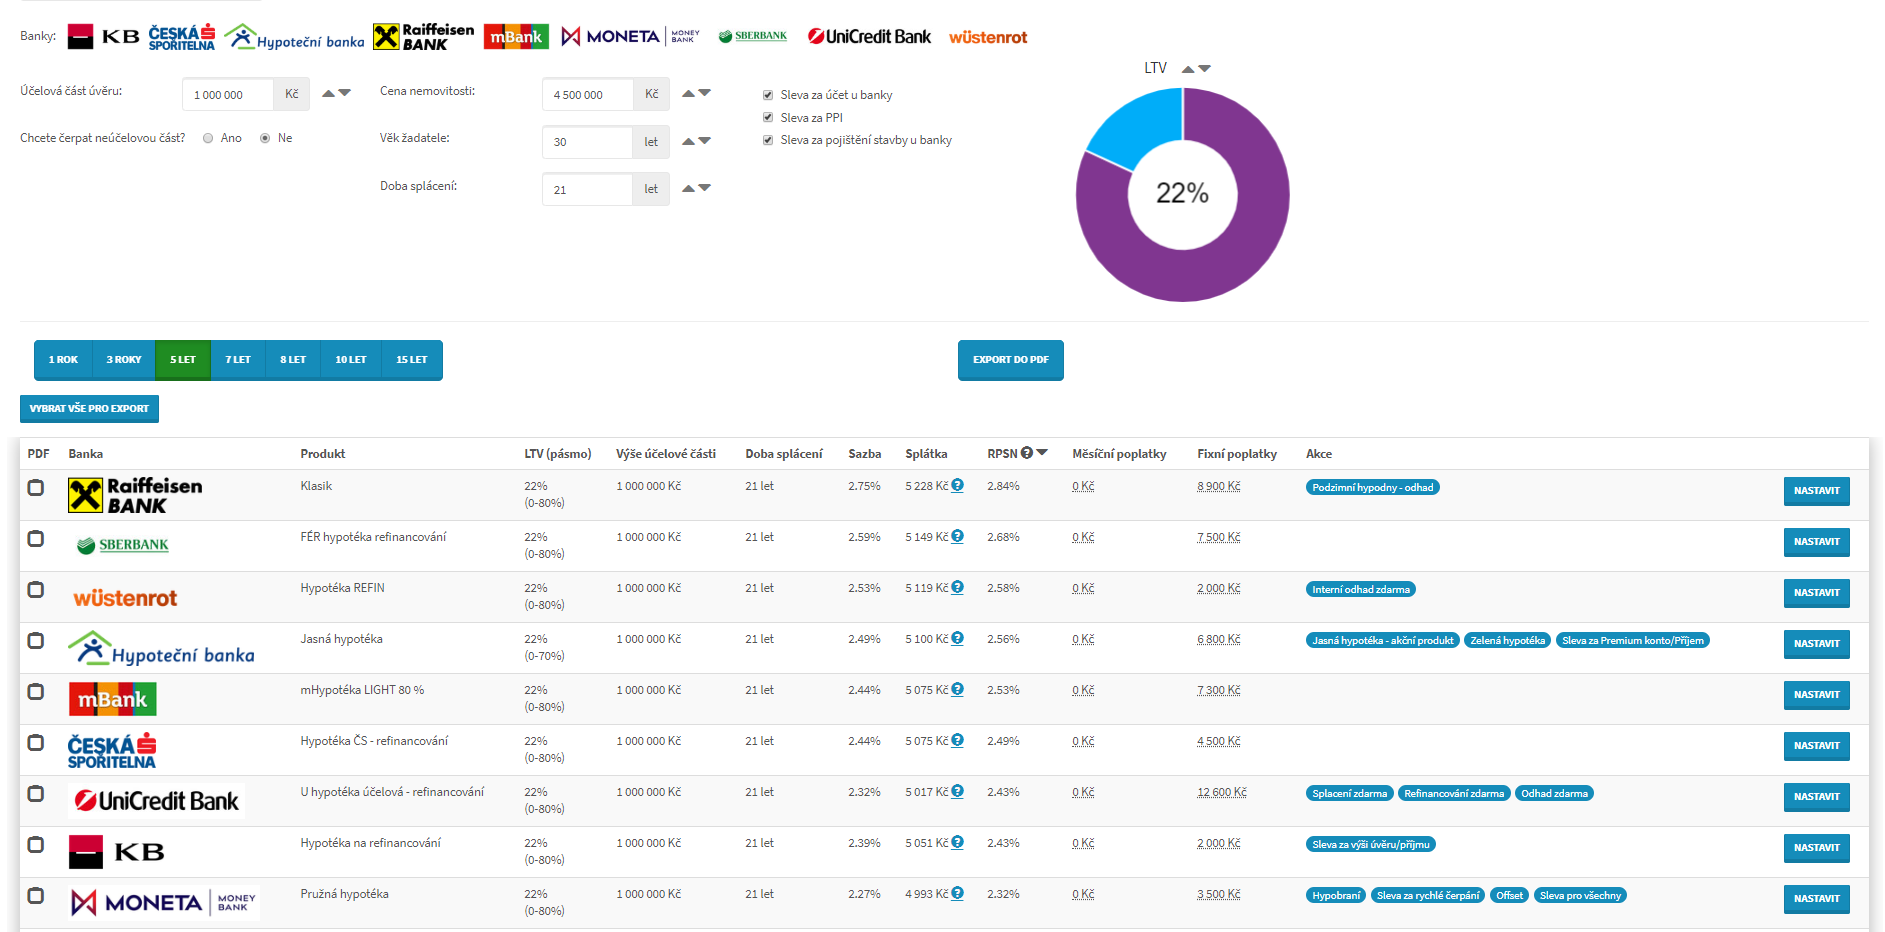
Task: Click Offset badge in MONETA row
Action: (1510, 896)
